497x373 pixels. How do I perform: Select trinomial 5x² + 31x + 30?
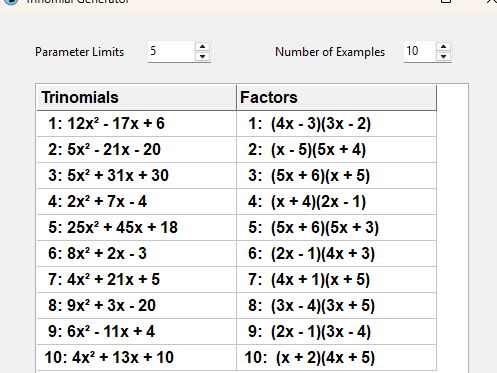[x=136, y=176]
